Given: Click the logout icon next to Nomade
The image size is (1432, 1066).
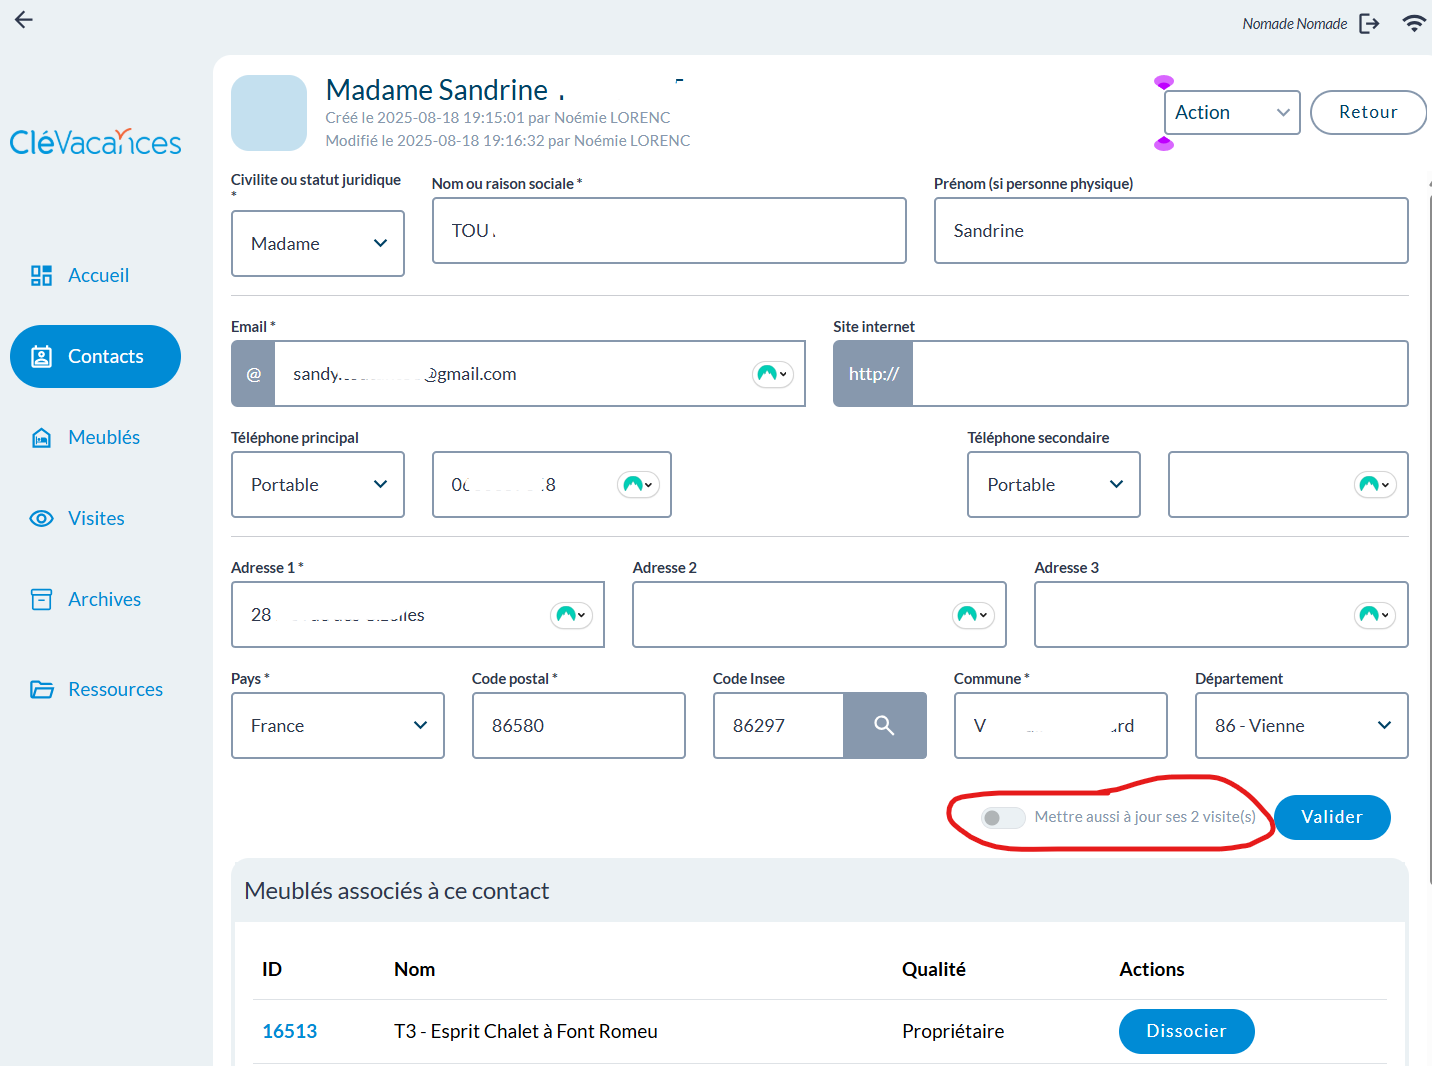Looking at the screenshot, I should [1369, 24].
